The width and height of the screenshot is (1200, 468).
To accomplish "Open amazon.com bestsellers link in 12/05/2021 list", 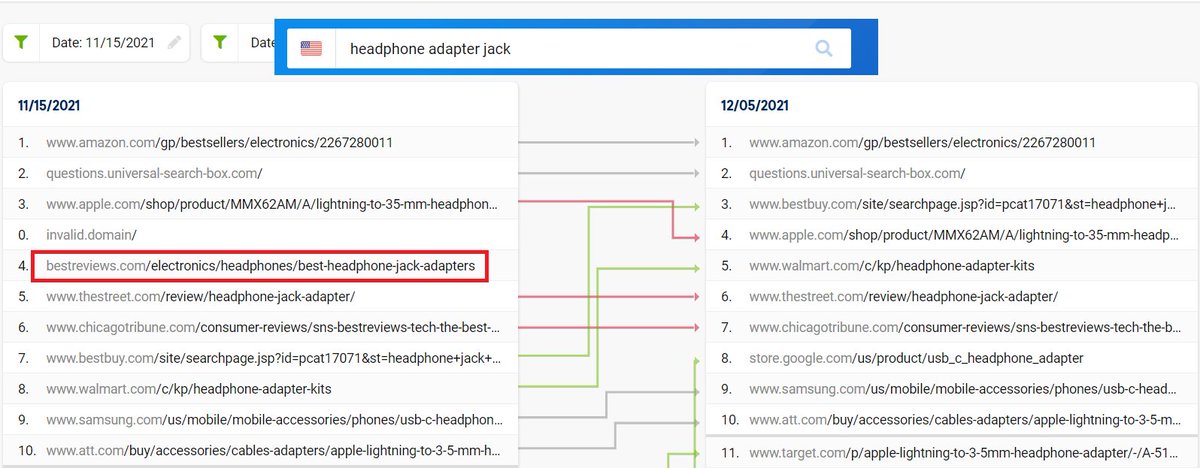I will (x=922, y=143).
